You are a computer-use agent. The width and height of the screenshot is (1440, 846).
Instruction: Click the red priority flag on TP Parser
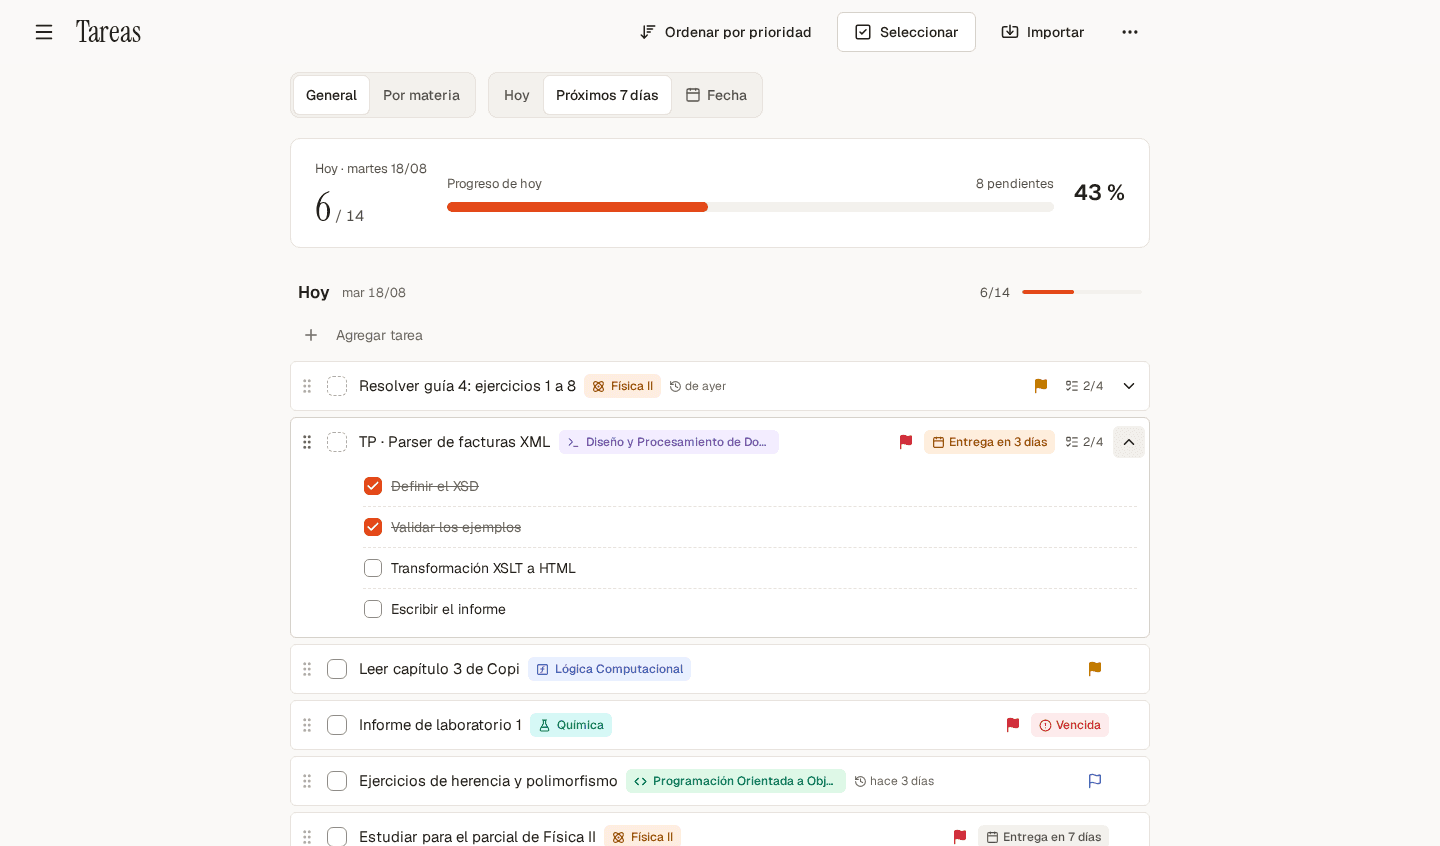[x=906, y=442]
